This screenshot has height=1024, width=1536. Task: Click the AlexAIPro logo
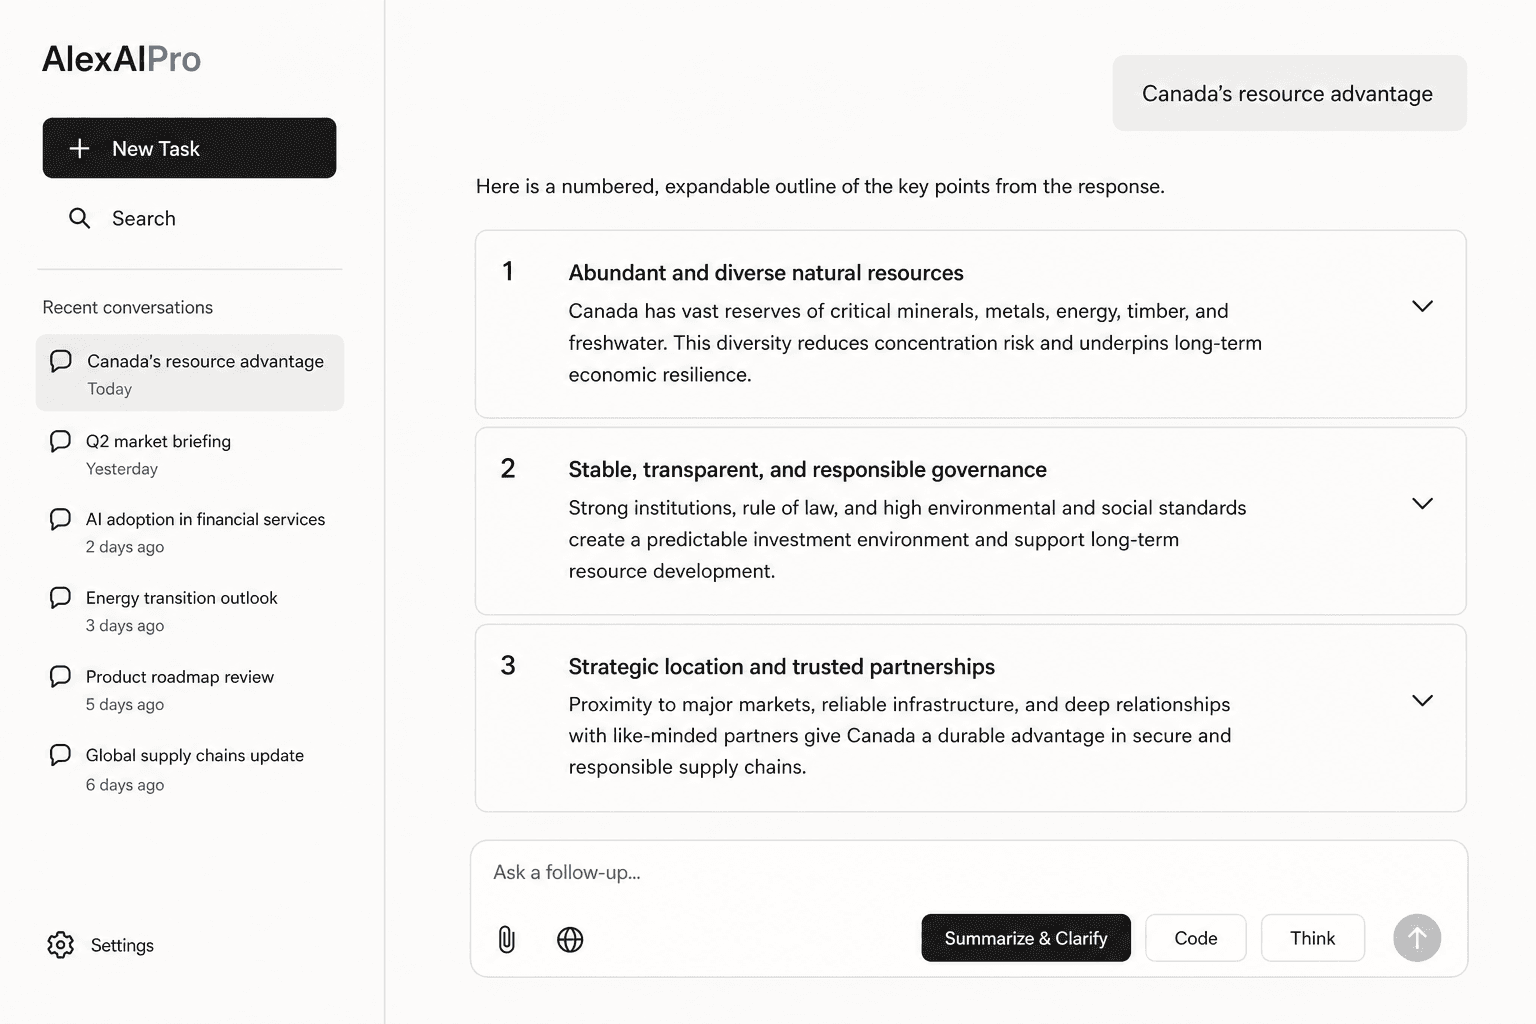click(x=121, y=59)
